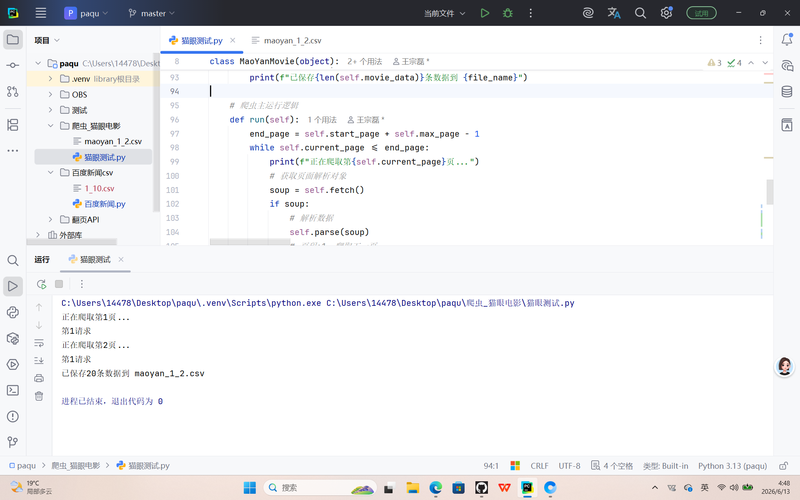This screenshot has height=500, width=800.
Task: Change 4 个空格 indent setting
Action: tap(612, 465)
